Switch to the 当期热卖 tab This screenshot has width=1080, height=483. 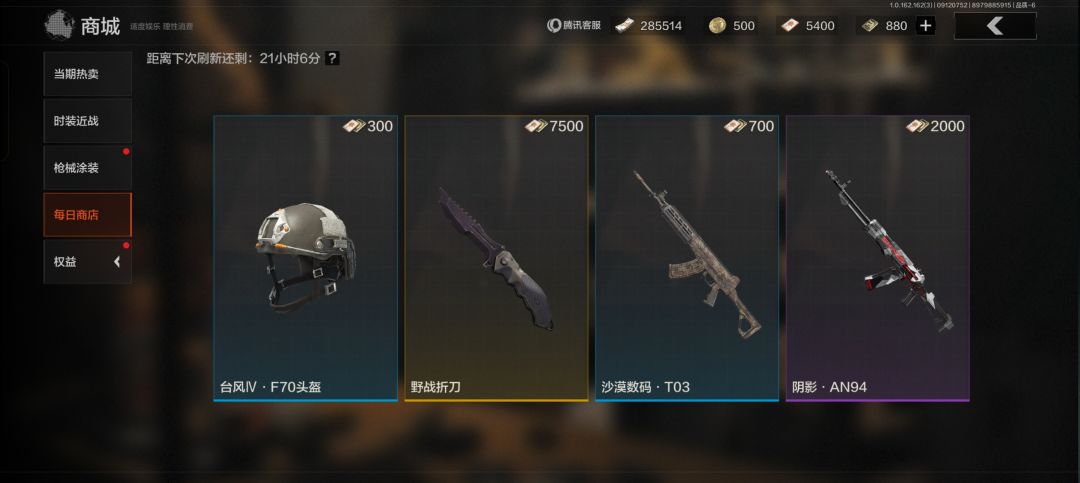(87, 74)
